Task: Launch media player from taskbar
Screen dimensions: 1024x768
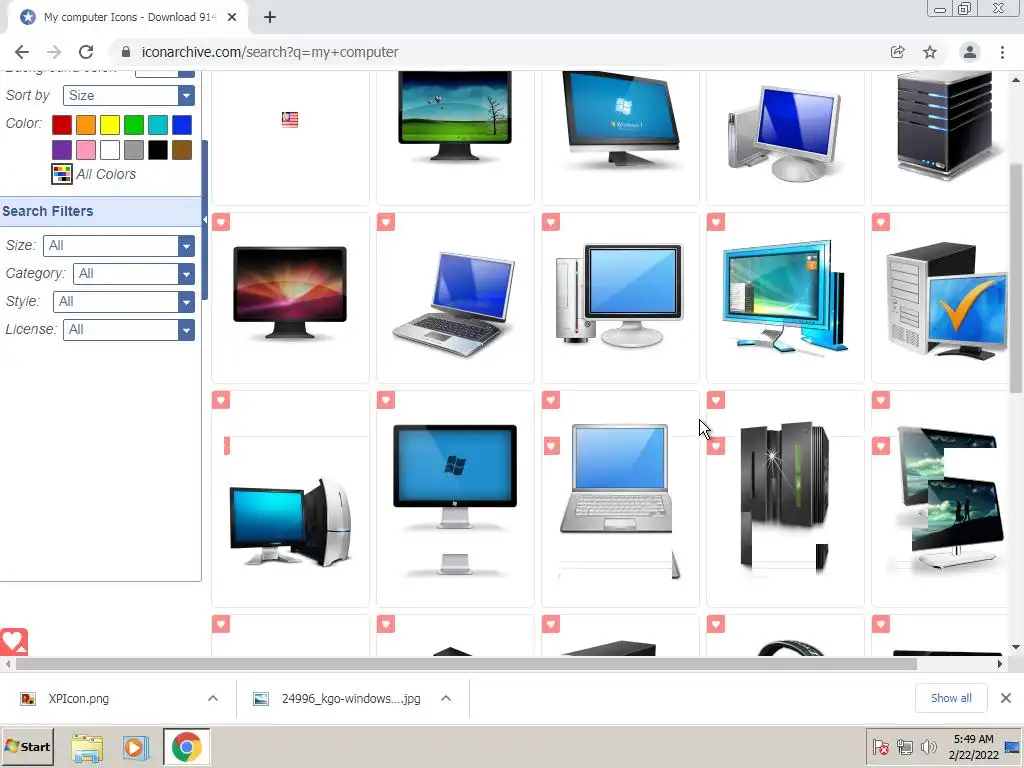Action: [135, 747]
